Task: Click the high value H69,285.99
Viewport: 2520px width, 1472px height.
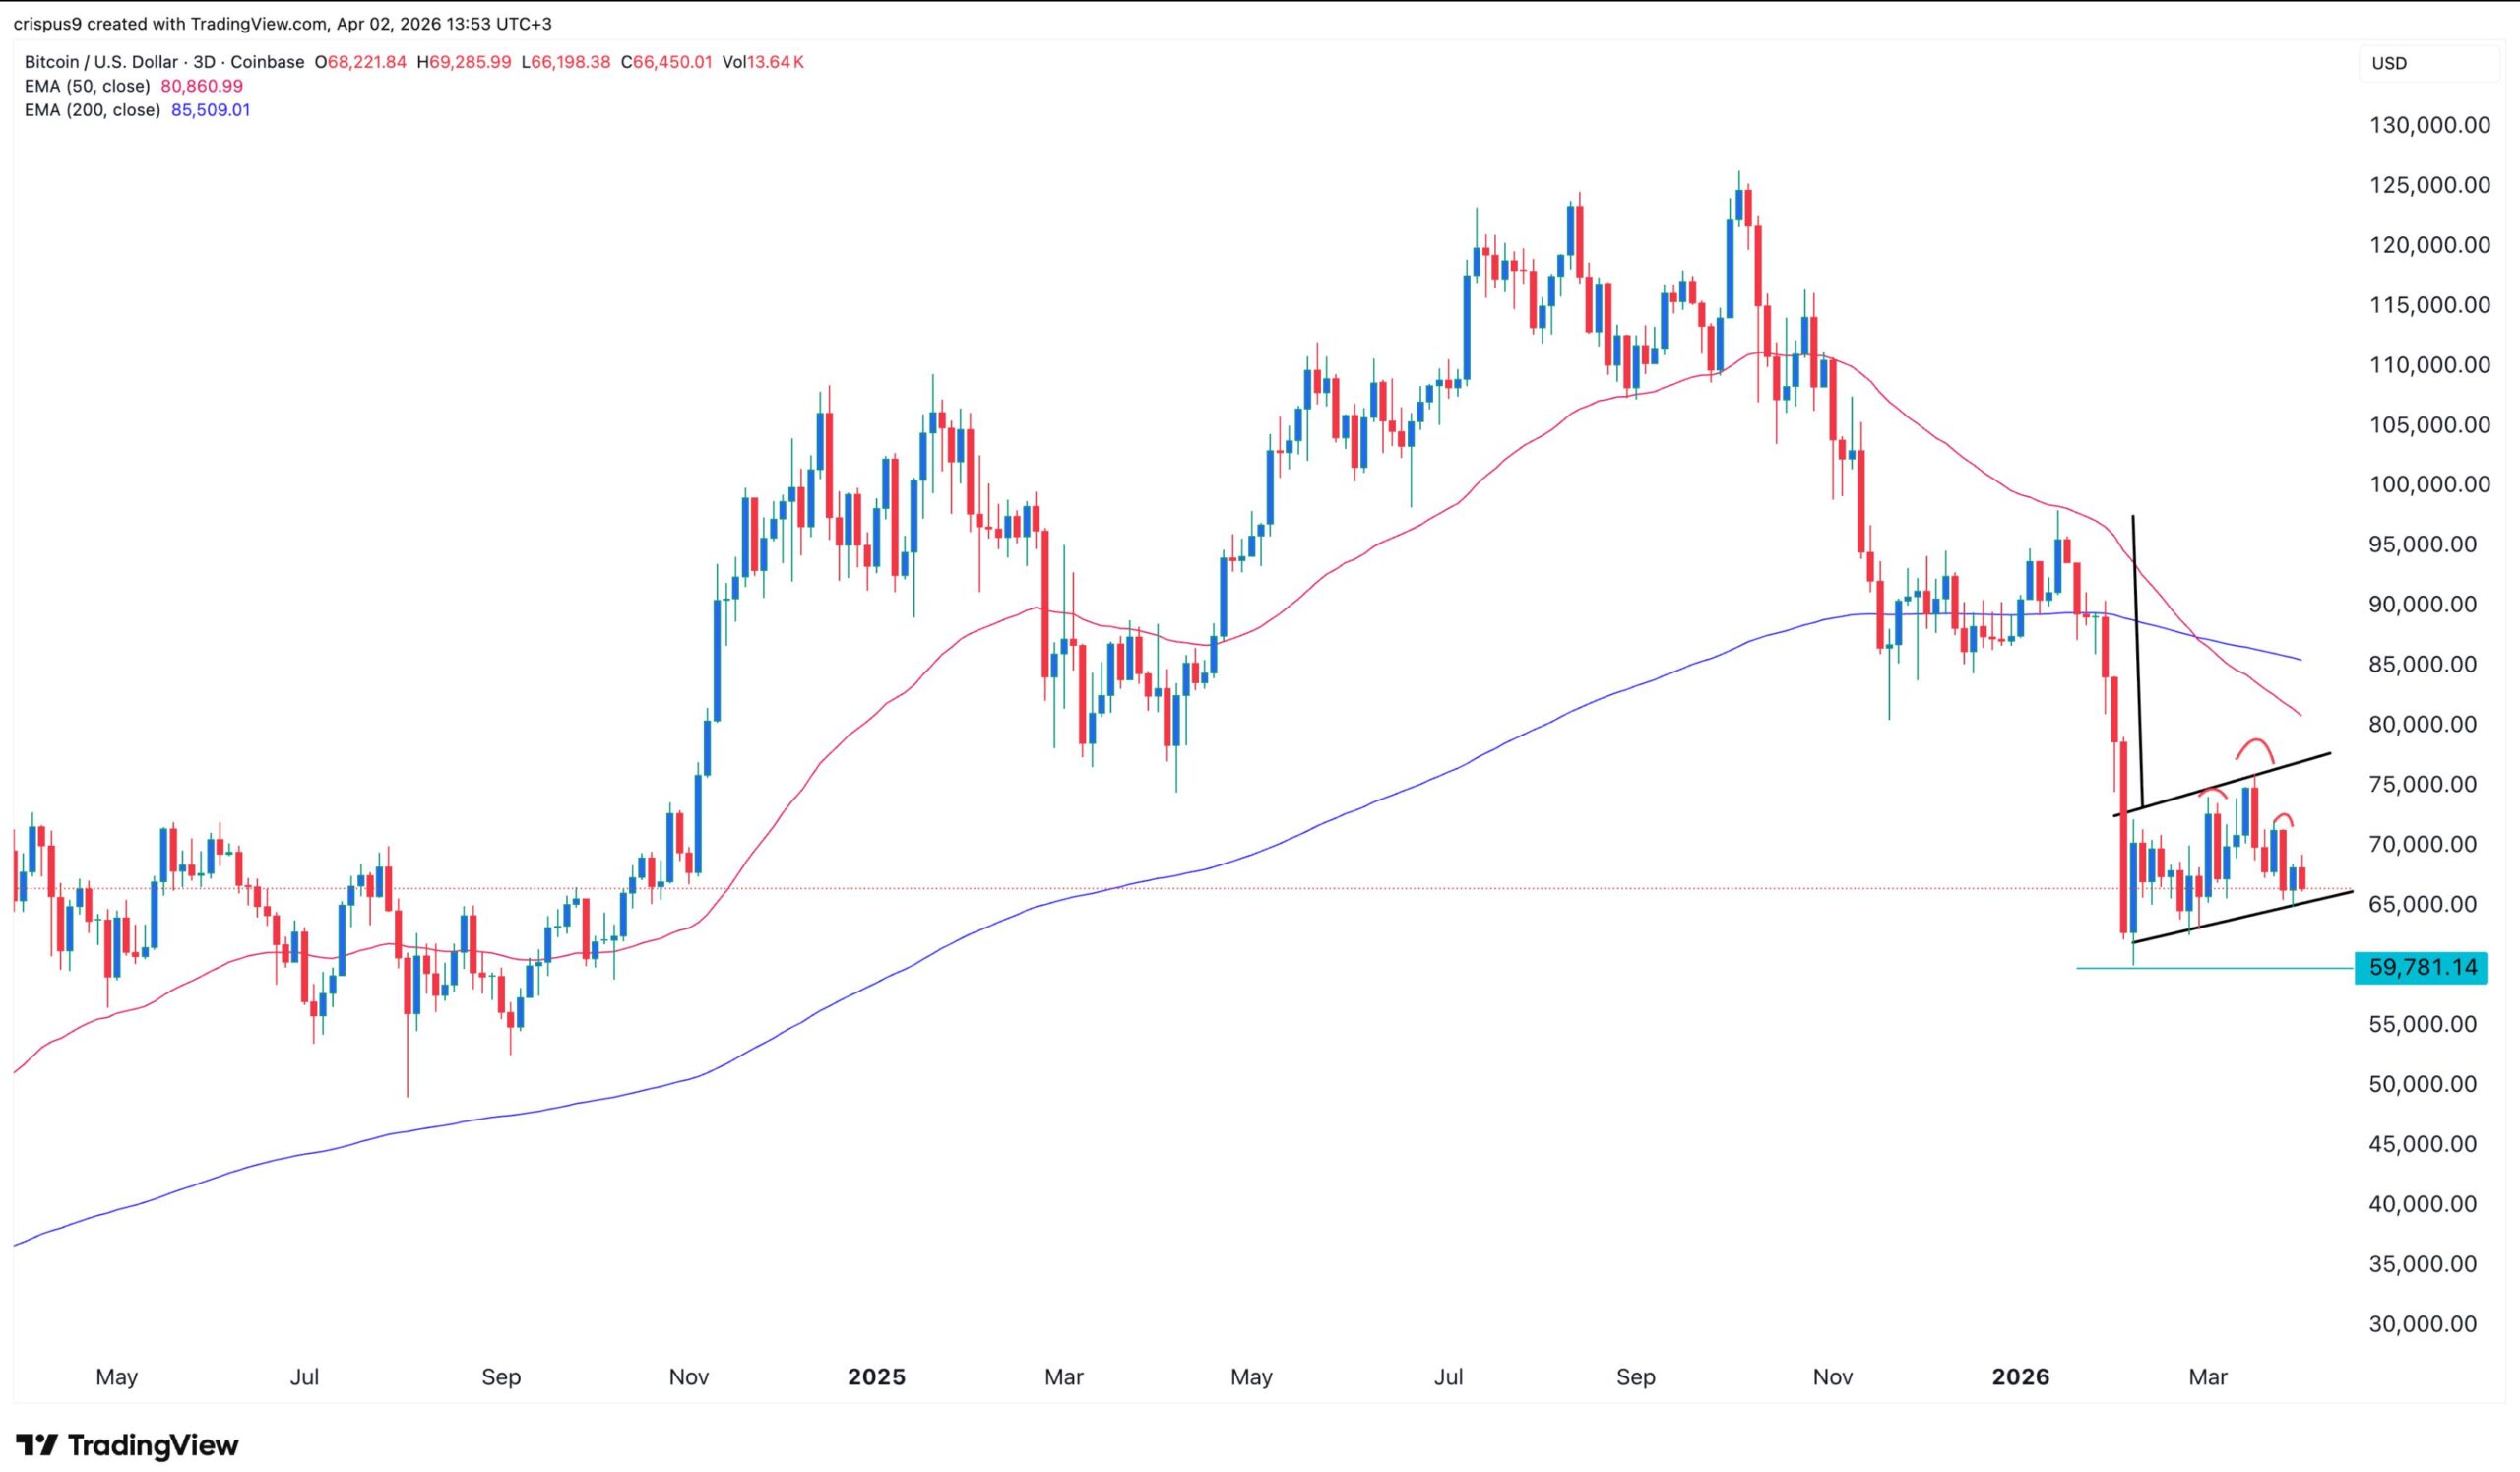Action: click(x=464, y=62)
